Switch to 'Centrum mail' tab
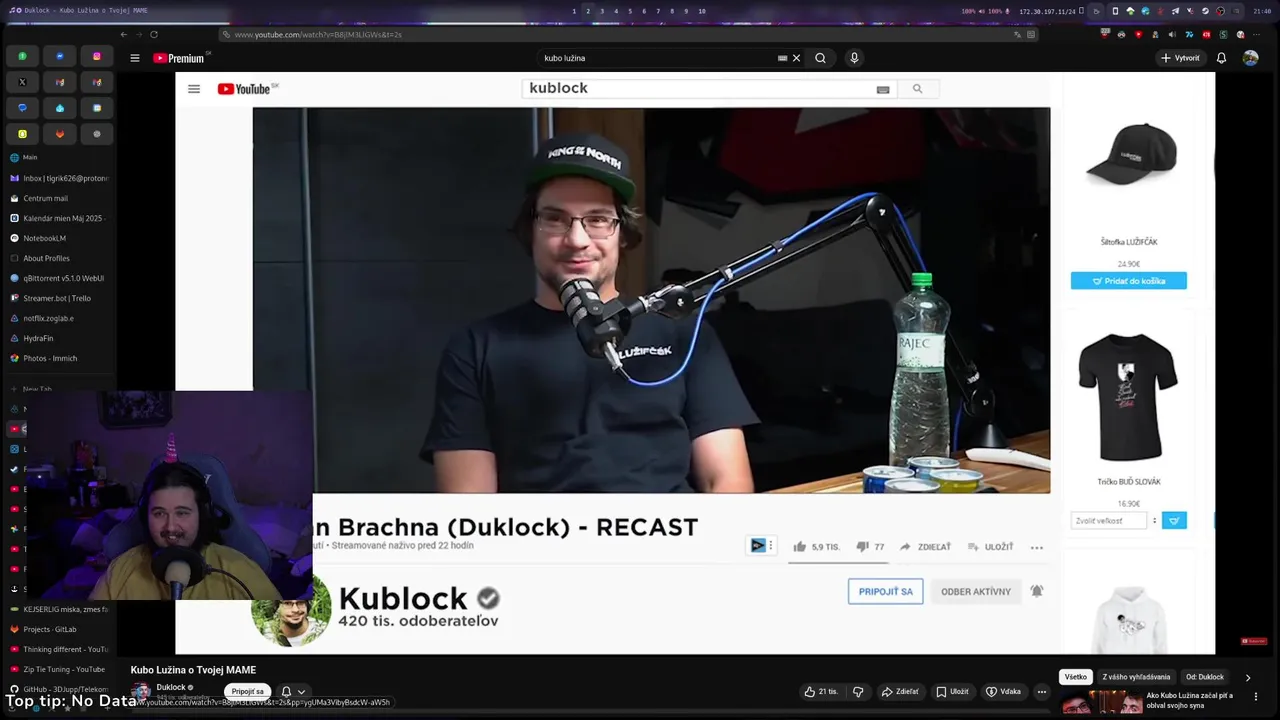Viewport: 1280px width, 720px height. [58, 198]
